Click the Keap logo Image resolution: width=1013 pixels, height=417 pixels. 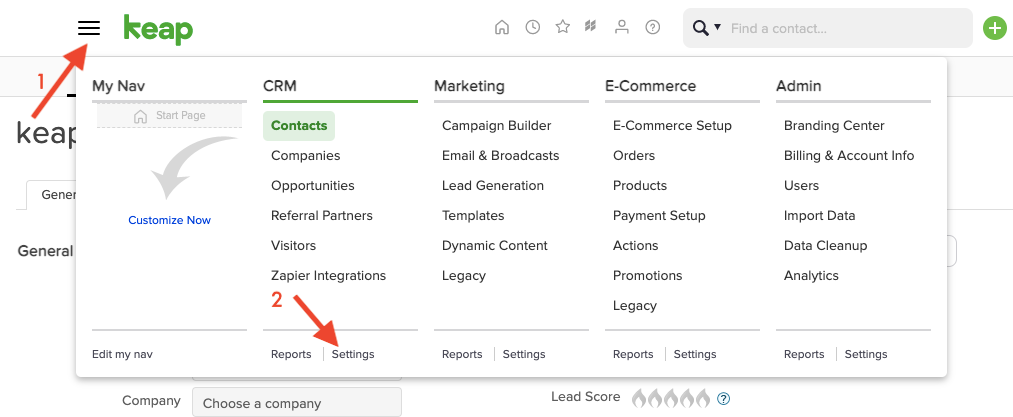158,30
